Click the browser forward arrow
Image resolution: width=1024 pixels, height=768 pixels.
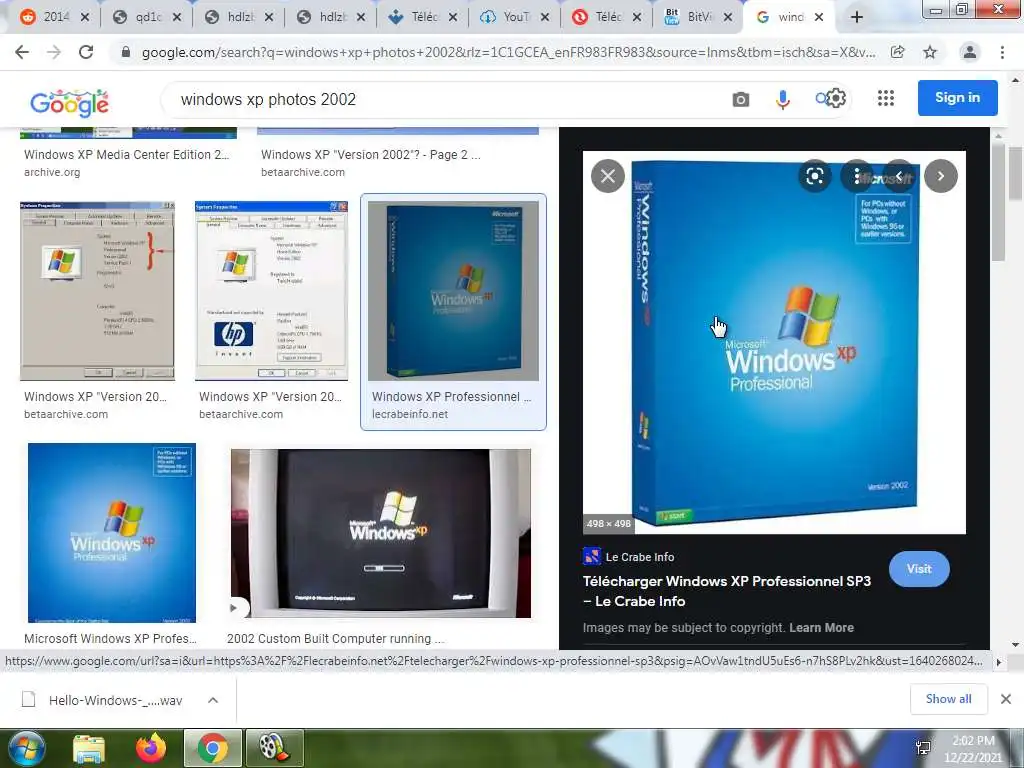pos(54,52)
